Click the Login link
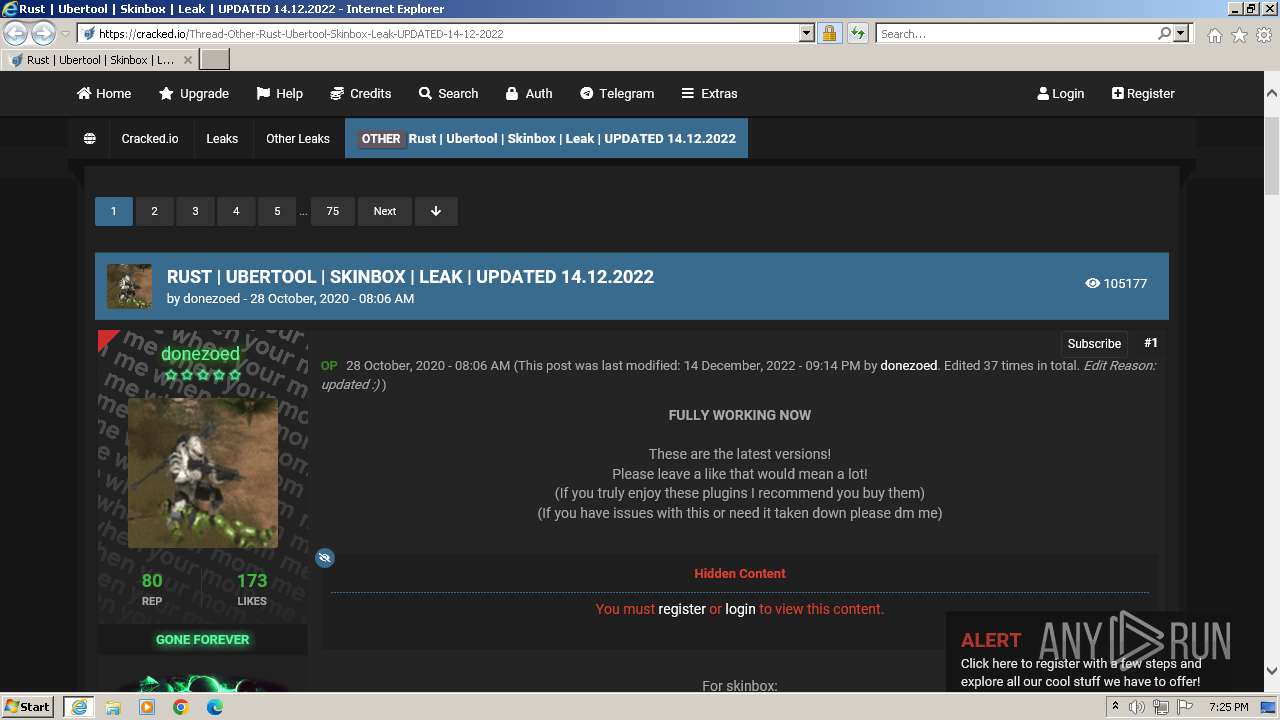Image resolution: width=1280 pixels, height=720 pixels. click(1060, 93)
